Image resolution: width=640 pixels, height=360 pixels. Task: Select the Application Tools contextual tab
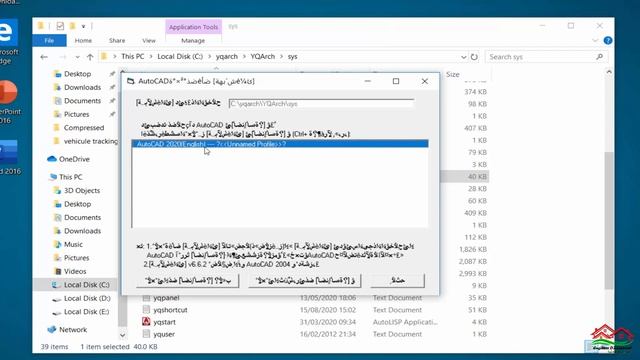(193, 27)
